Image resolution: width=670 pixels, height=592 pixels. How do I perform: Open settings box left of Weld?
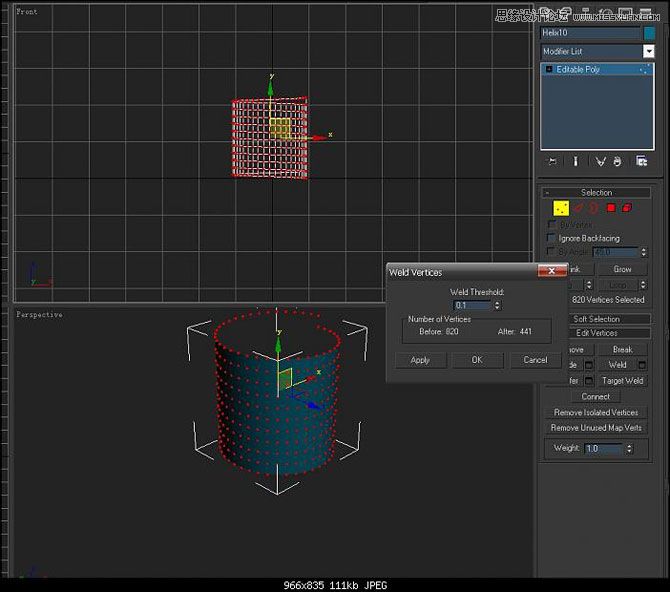click(x=589, y=365)
